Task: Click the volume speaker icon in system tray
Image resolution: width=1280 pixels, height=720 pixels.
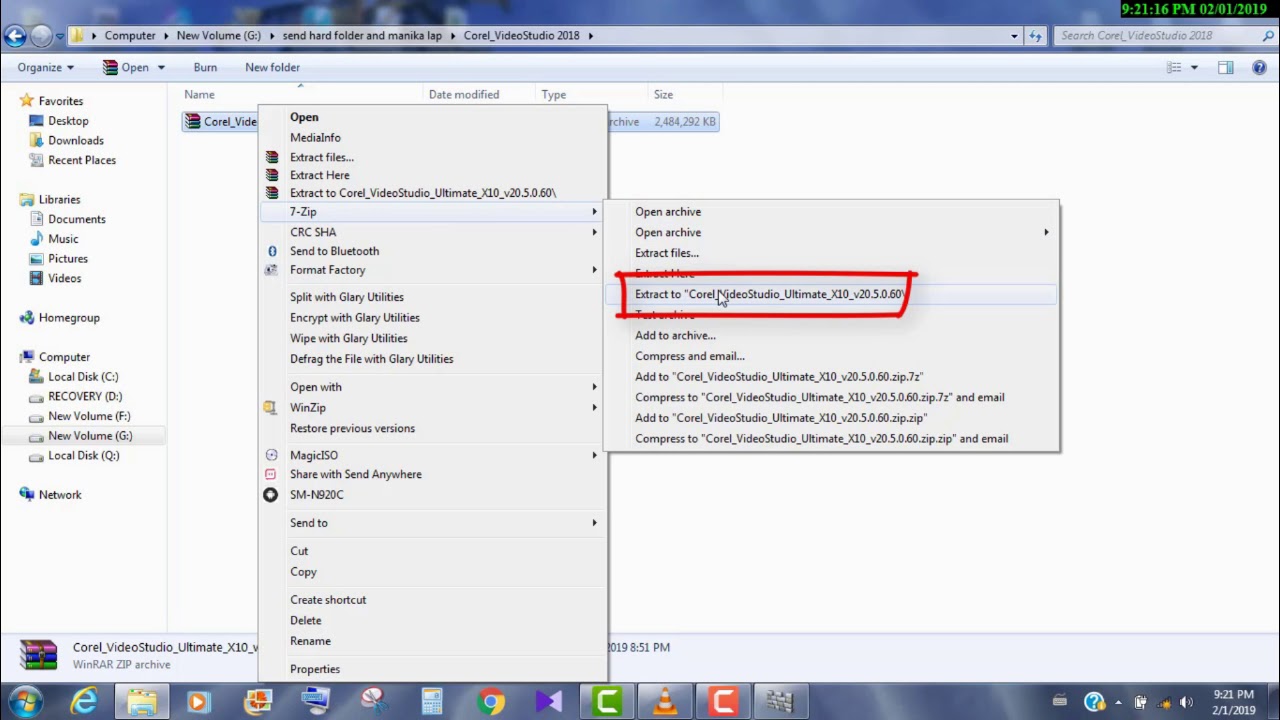Action: point(1187,702)
